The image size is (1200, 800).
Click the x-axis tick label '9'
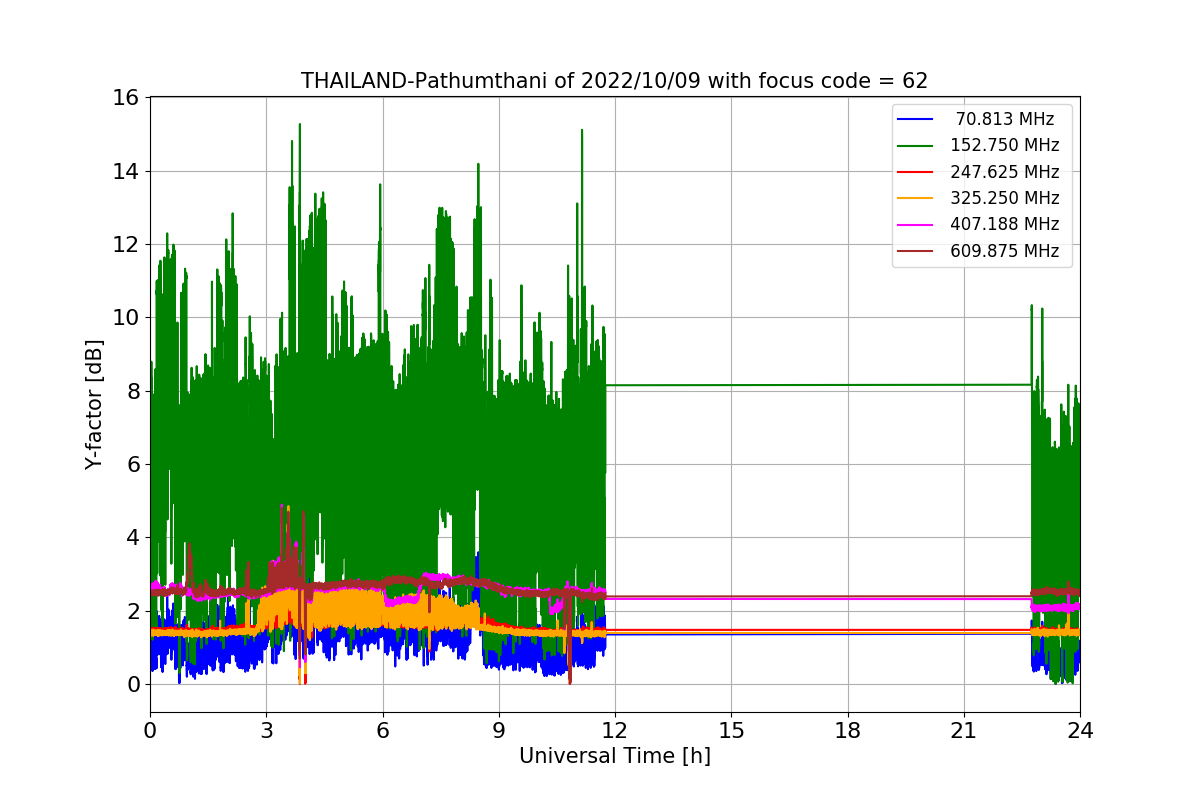[499, 730]
